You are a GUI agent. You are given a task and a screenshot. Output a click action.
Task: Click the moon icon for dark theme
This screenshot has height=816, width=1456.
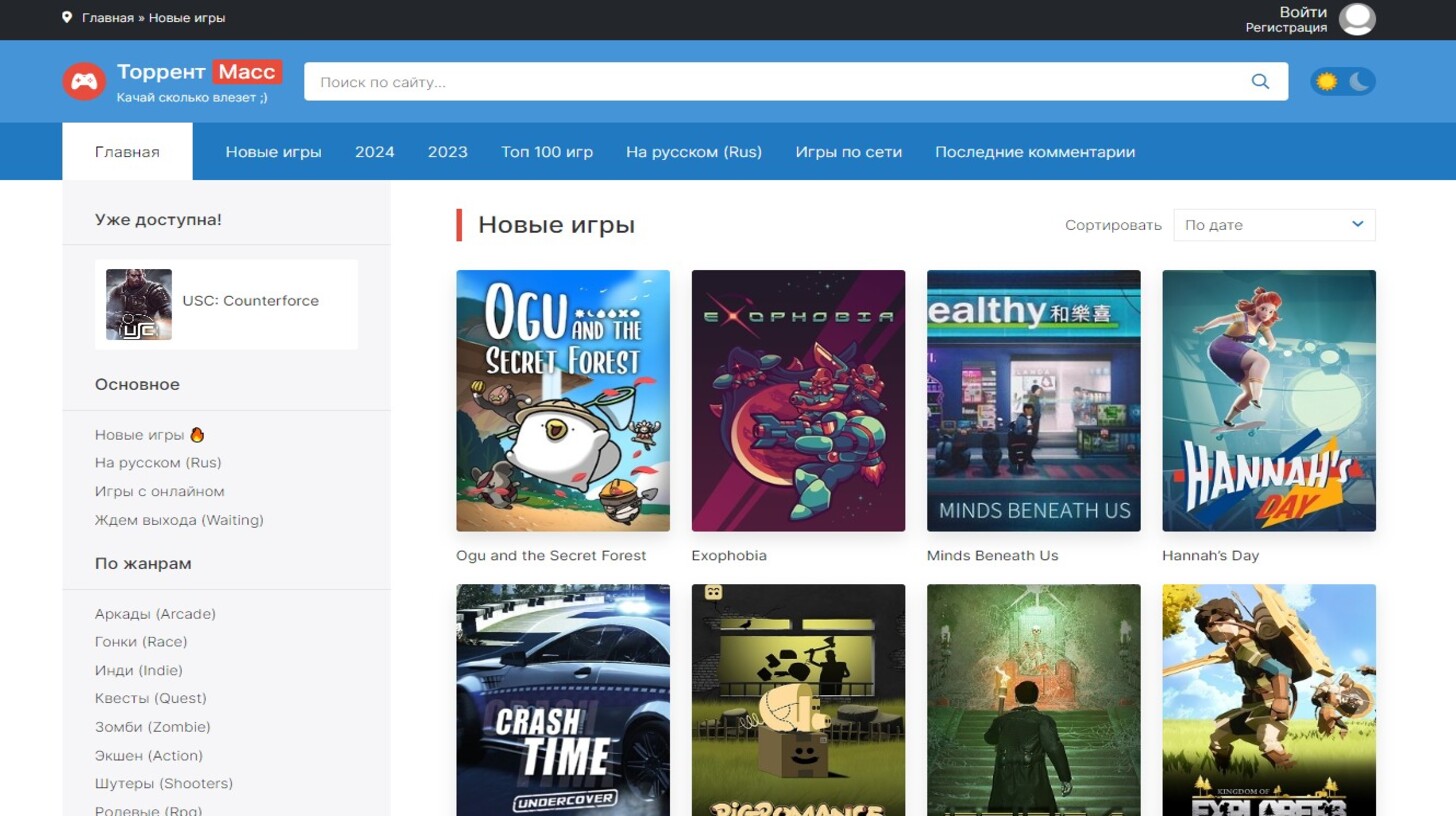click(x=1359, y=82)
